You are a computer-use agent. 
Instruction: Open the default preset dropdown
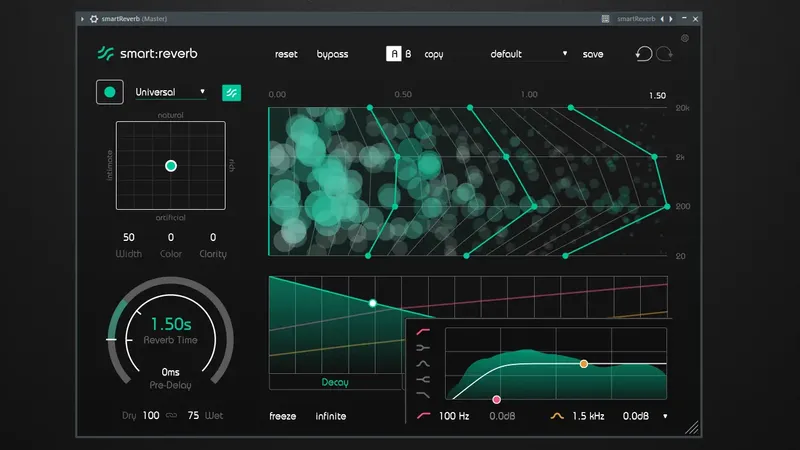(x=529, y=54)
